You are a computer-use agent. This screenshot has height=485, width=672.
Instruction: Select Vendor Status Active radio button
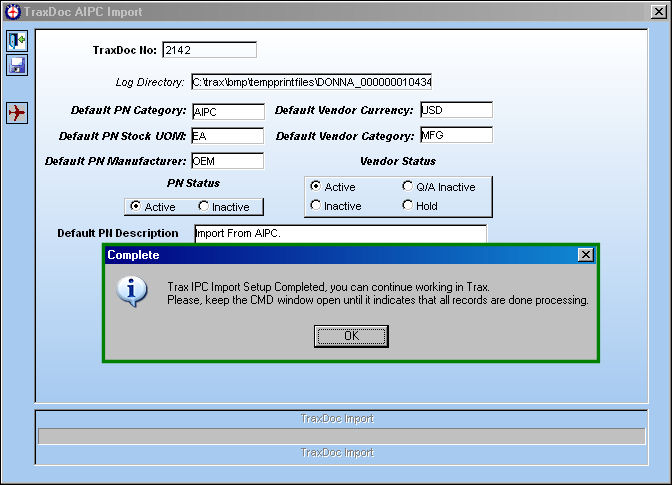point(316,186)
